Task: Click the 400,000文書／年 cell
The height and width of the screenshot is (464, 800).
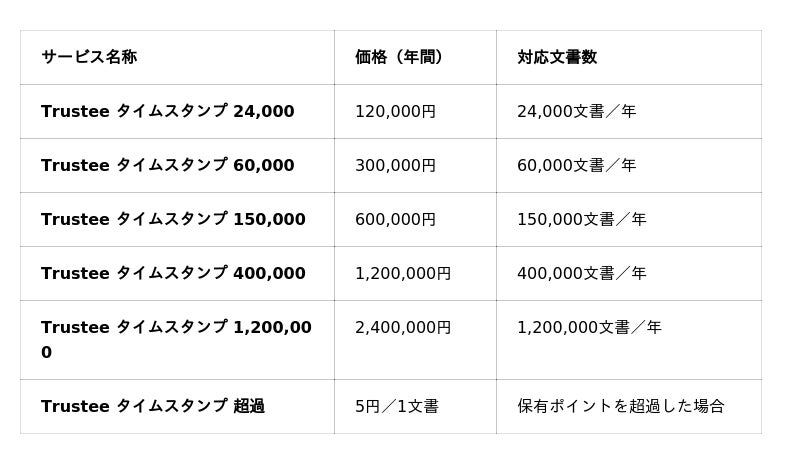Action: coord(581,273)
